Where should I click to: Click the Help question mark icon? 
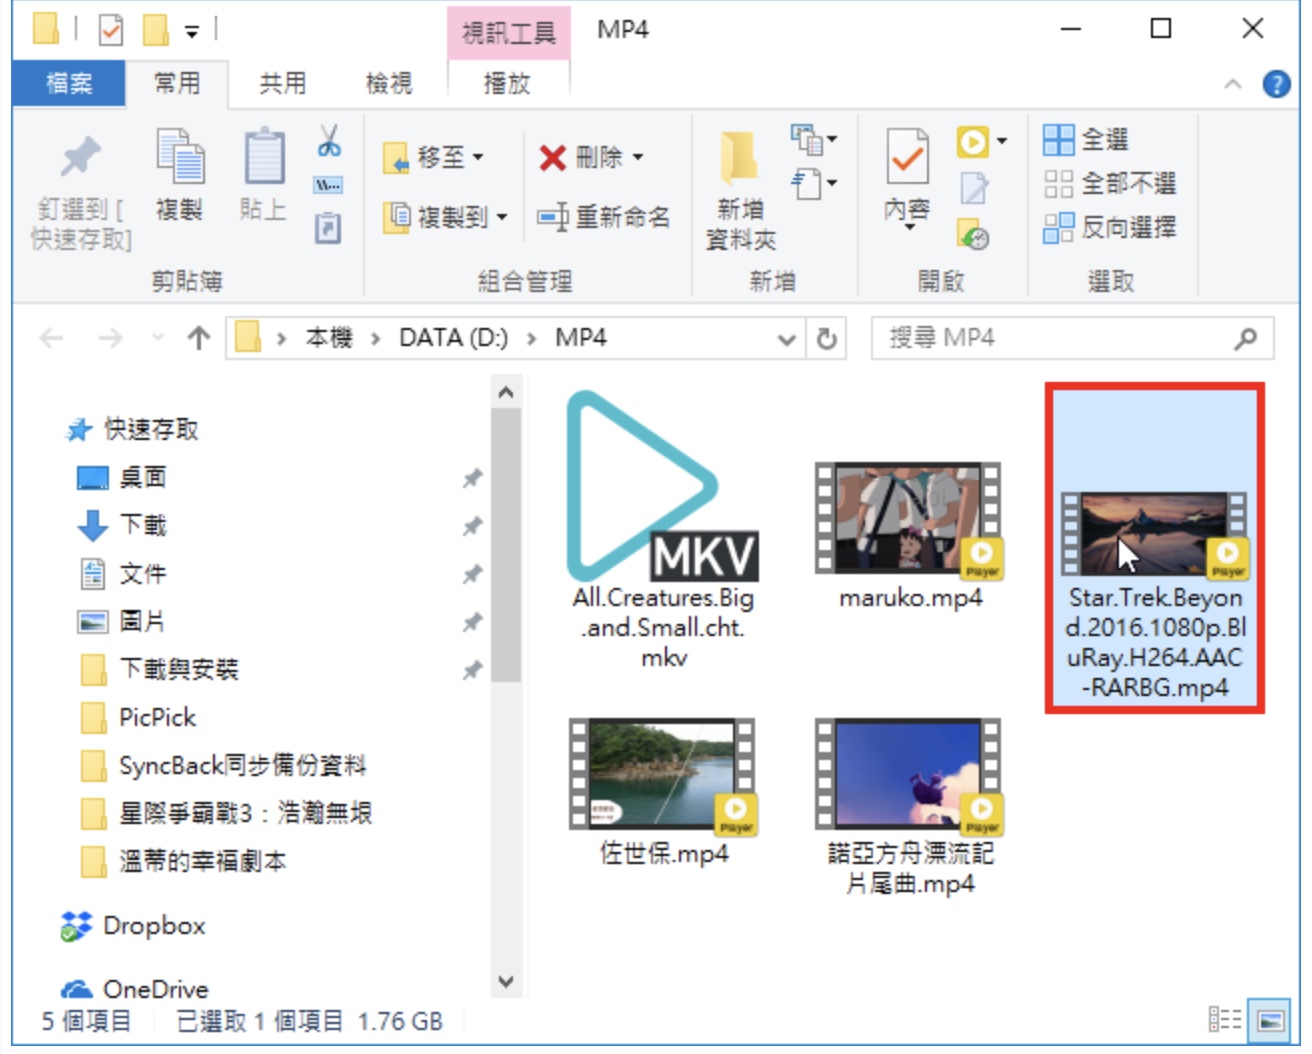click(1276, 84)
